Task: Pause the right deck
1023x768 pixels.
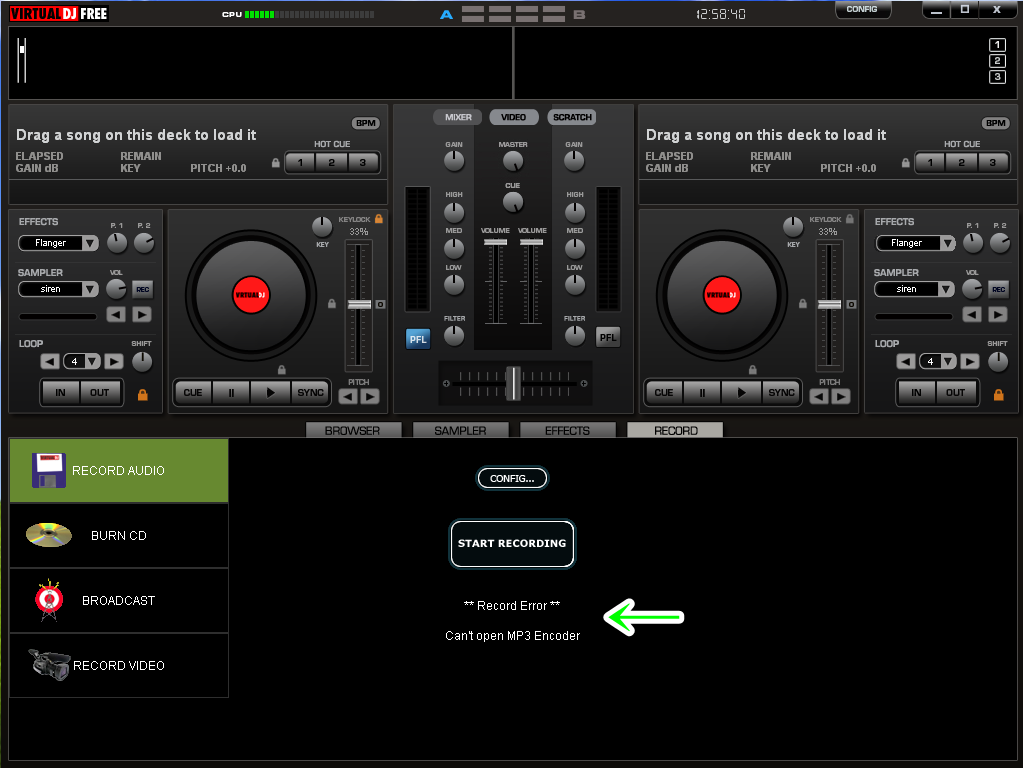Action: [702, 393]
